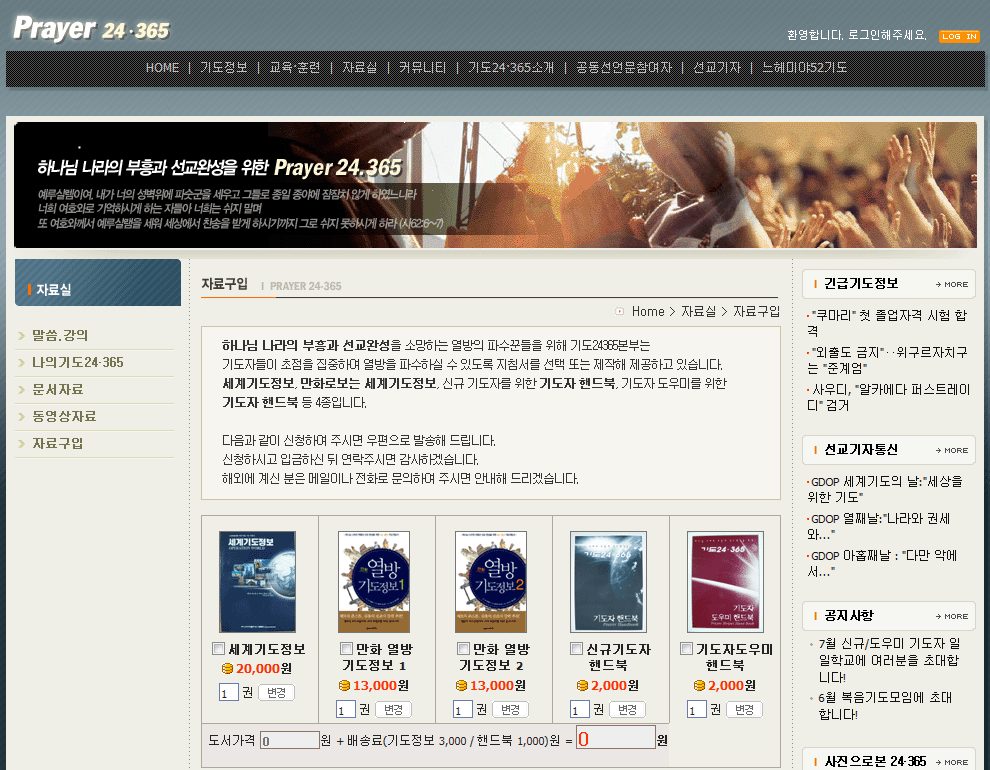Select 나의기도24·365 in the sidebar

(x=78, y=362)
